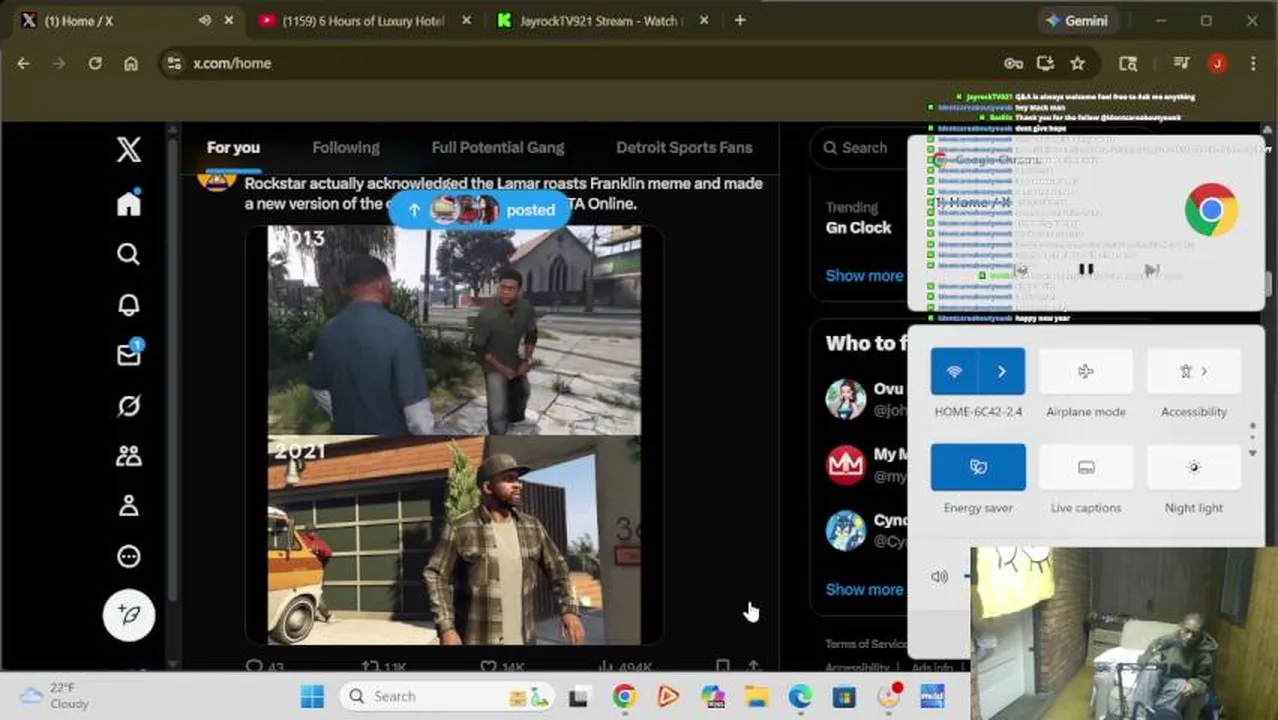Click Show more under Trending
The width and height of the screenshot is (1278, 720).
[x=864, y=276]
